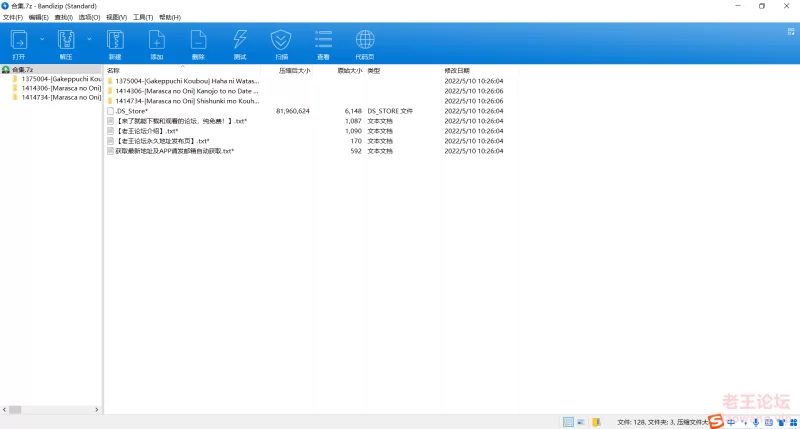Click the 打开 (Open) toolbar icon
This screenshot has width=800, height=429.
(19, 40)
